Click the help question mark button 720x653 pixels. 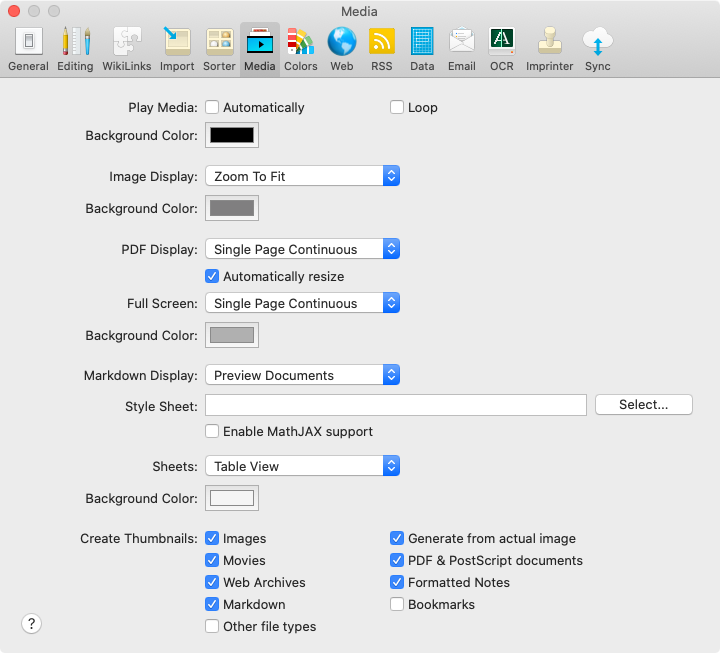point(31,624)
